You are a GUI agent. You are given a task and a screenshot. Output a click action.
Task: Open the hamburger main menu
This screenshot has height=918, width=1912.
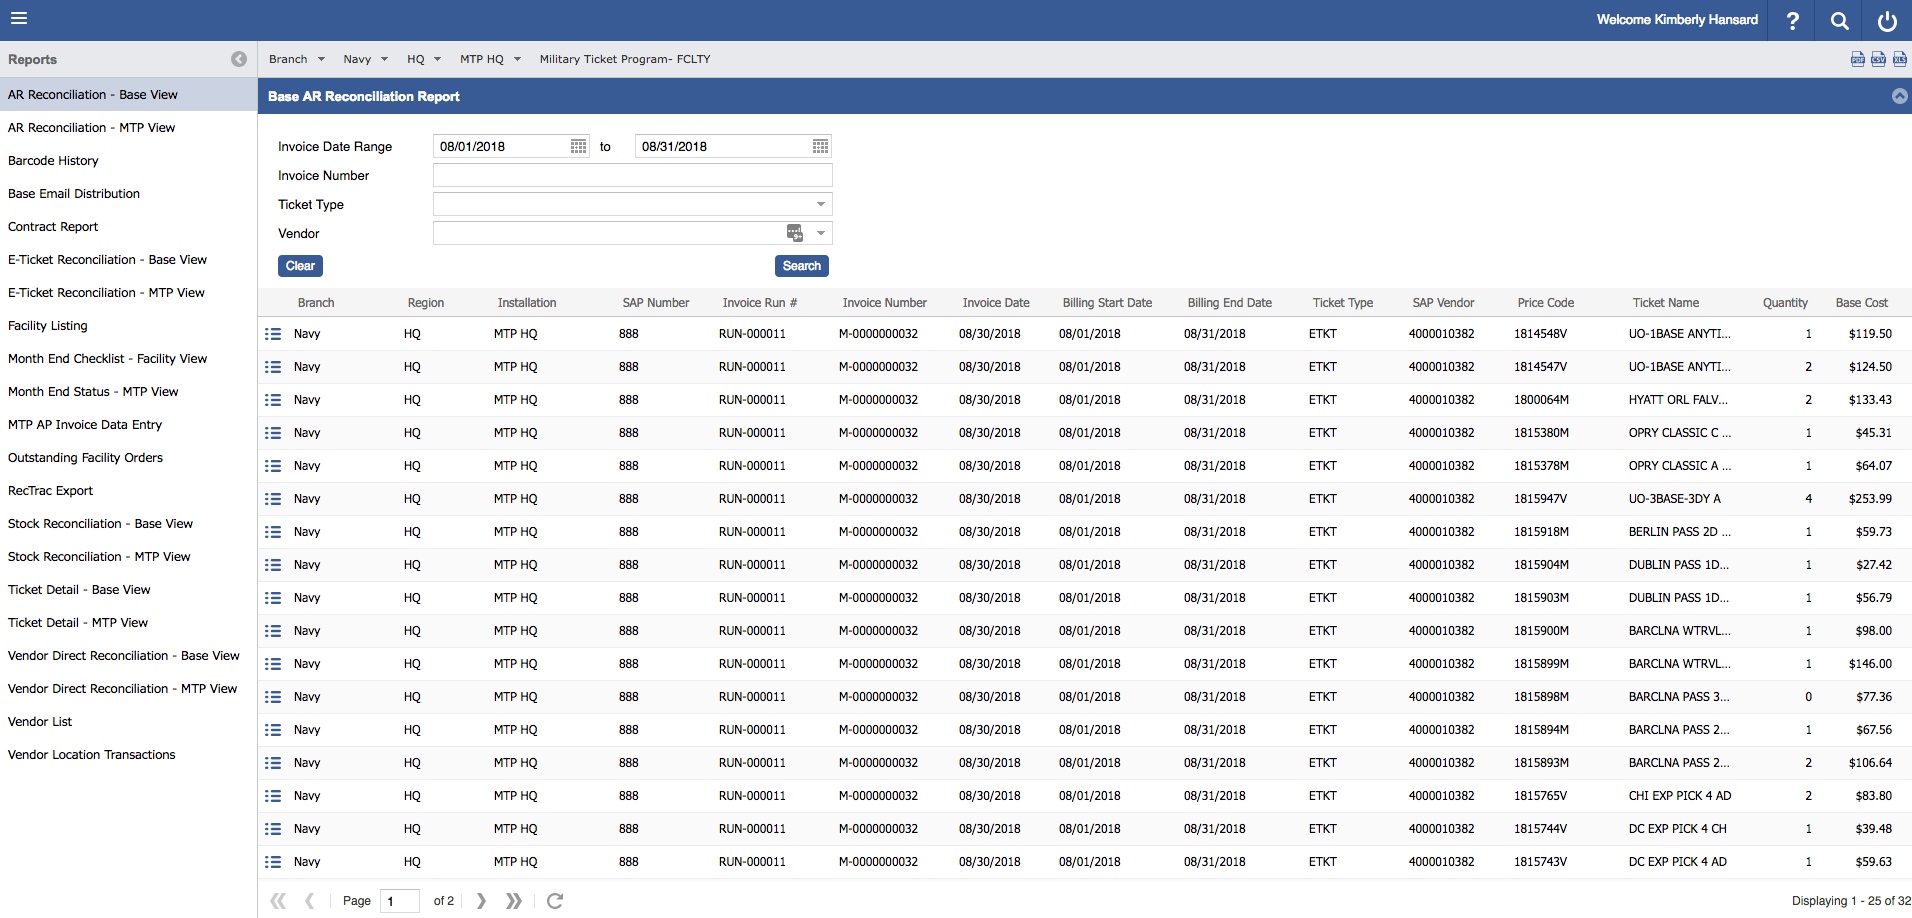tap(19, 18)
